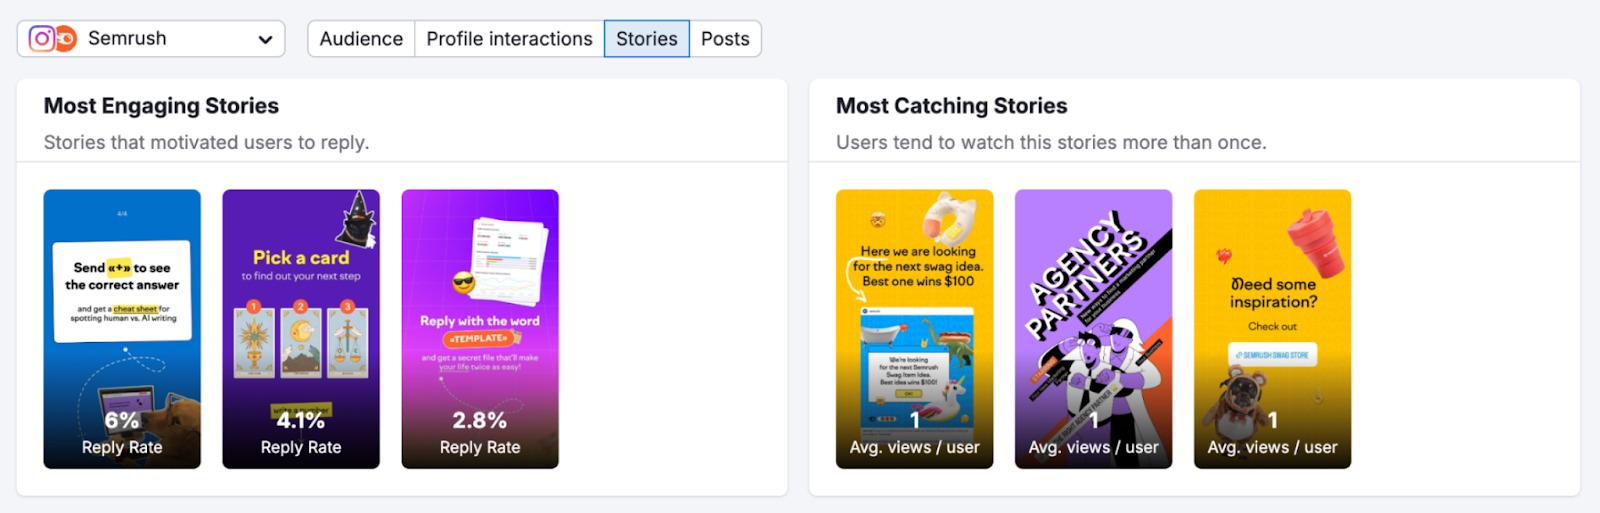
Task: Switch to the Audience tab
Action: click(x=361, y=39)
